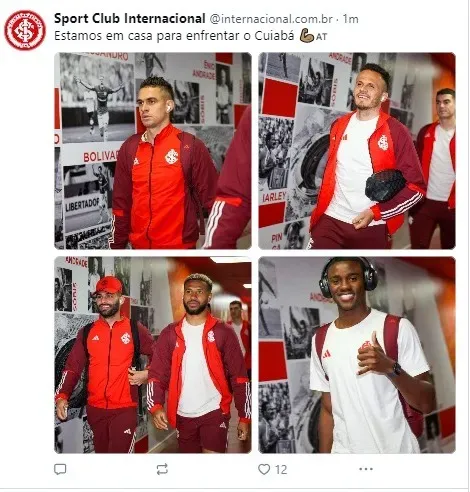
Task: Click the reply speech bubble icon
Action: [x=60, y=469]
